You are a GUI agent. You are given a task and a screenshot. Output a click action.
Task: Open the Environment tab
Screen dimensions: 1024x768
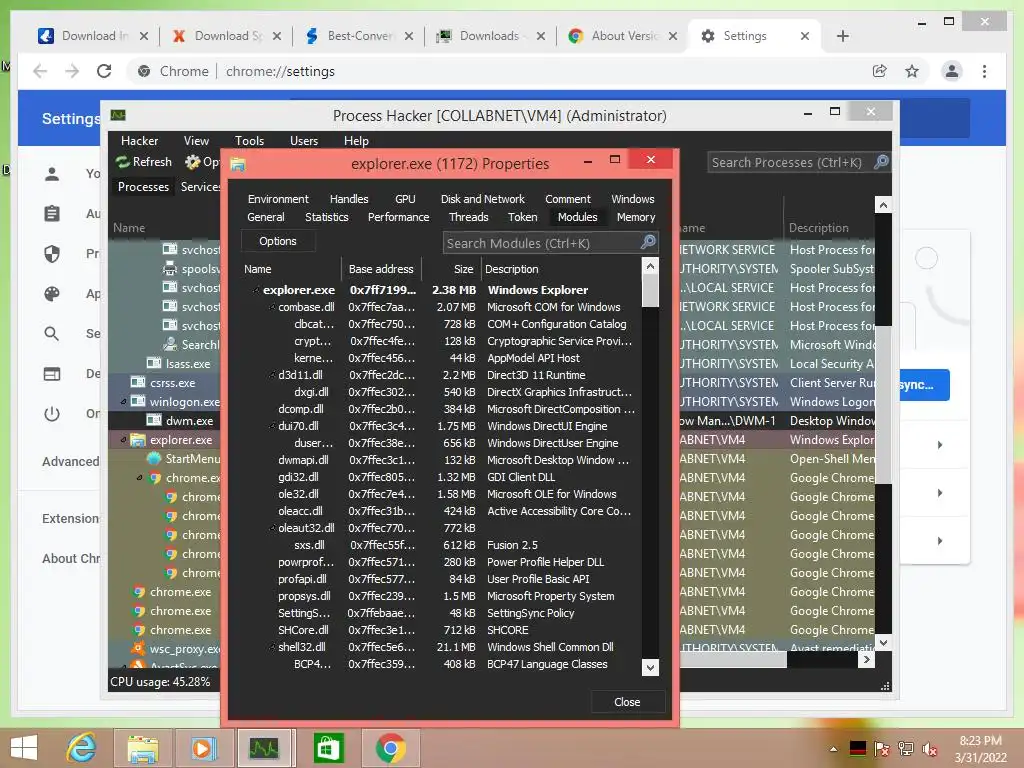click(x=278, y=199)
